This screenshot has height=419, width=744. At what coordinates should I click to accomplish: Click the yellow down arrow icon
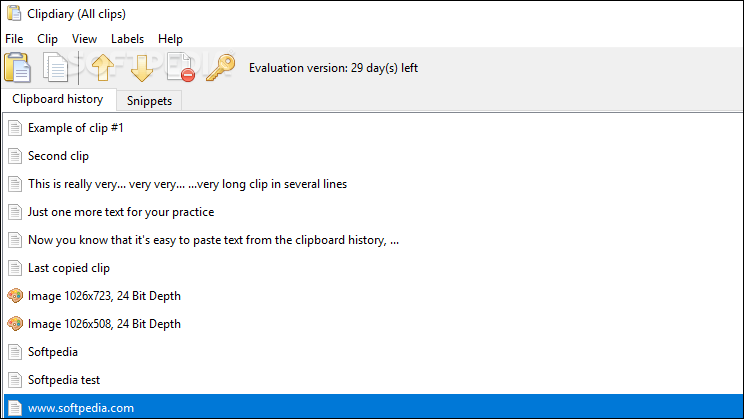(141, 68)
